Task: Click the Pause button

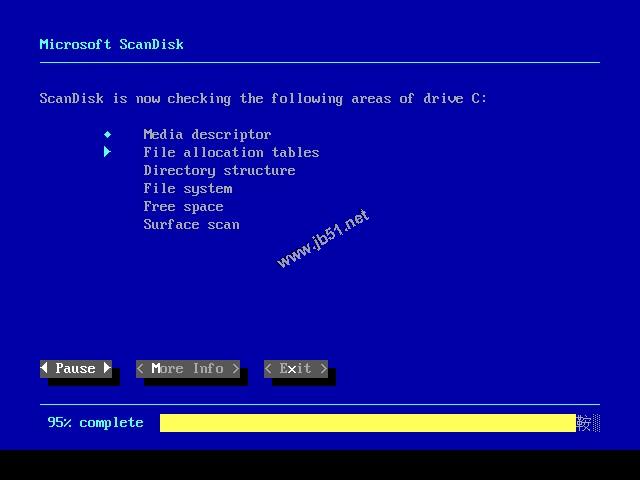Action: pos(76,369)
